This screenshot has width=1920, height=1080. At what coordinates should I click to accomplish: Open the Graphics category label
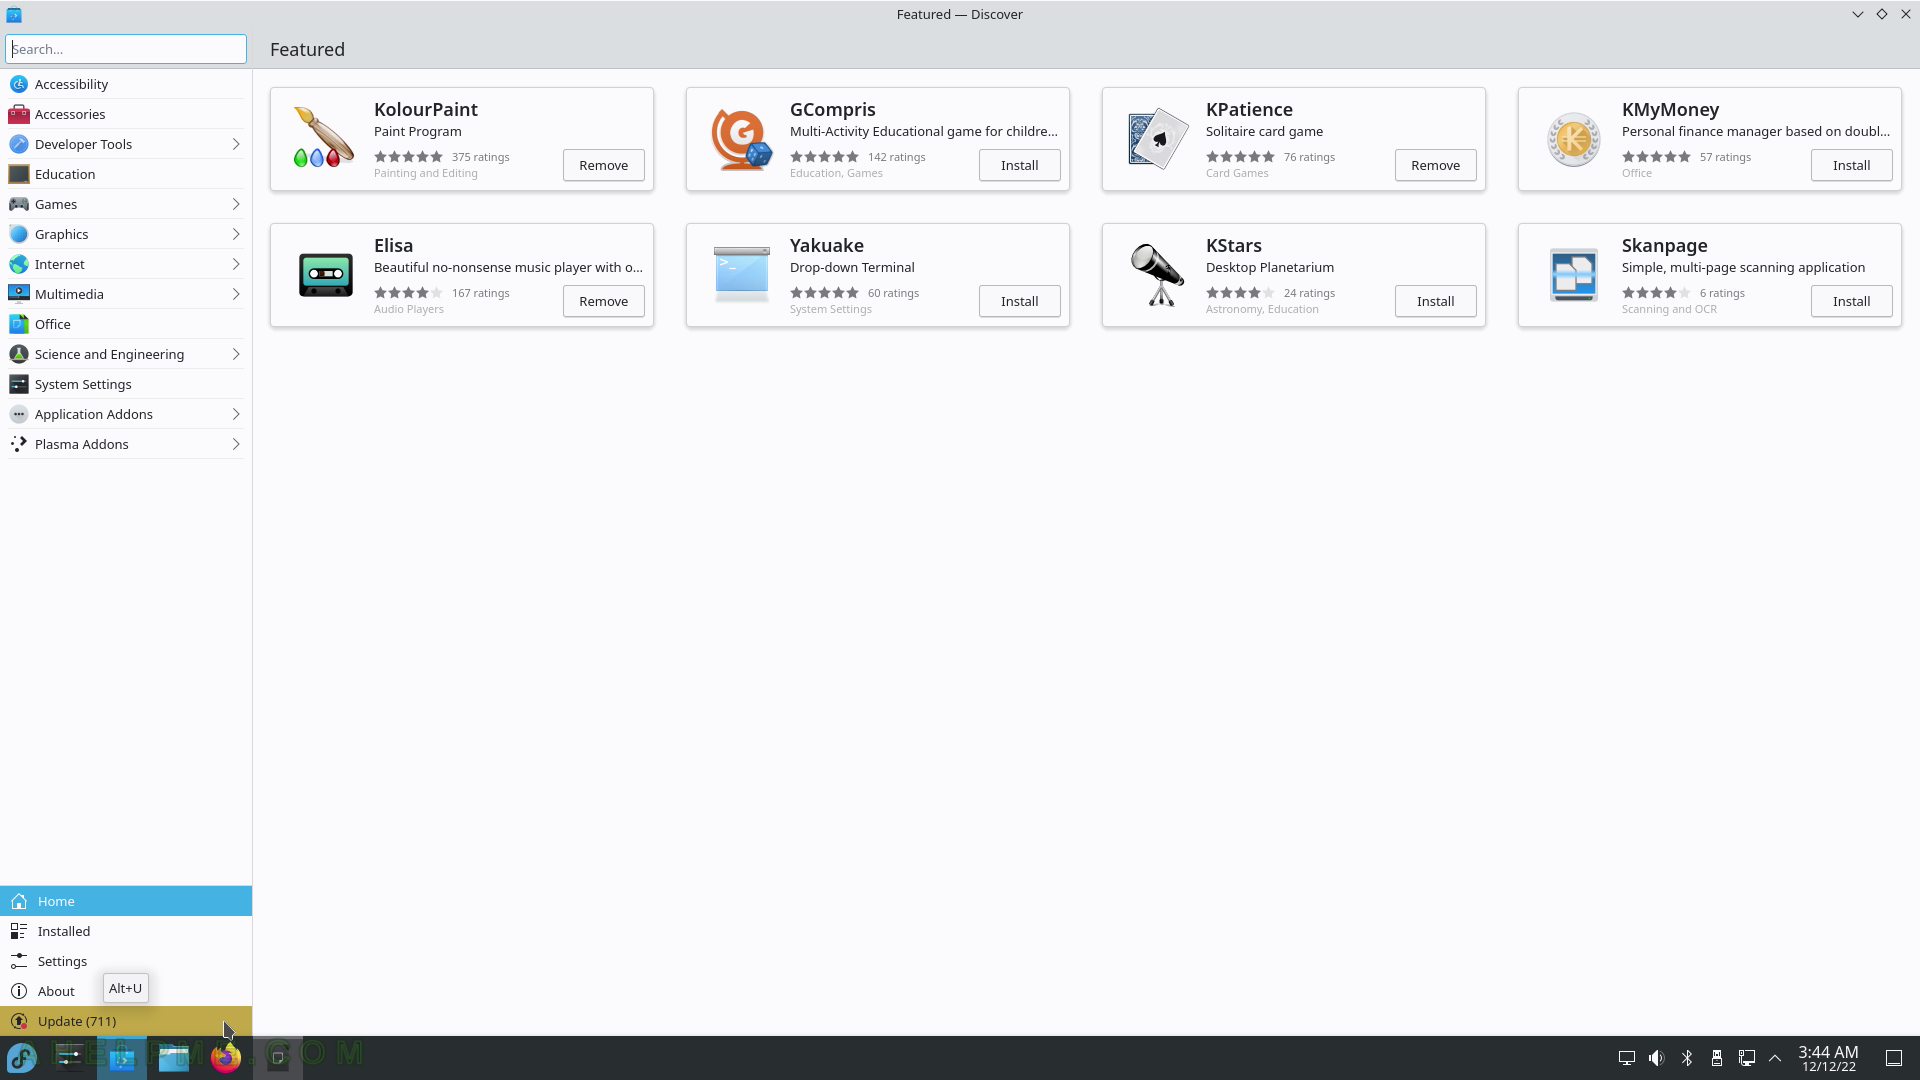point(61,234)
